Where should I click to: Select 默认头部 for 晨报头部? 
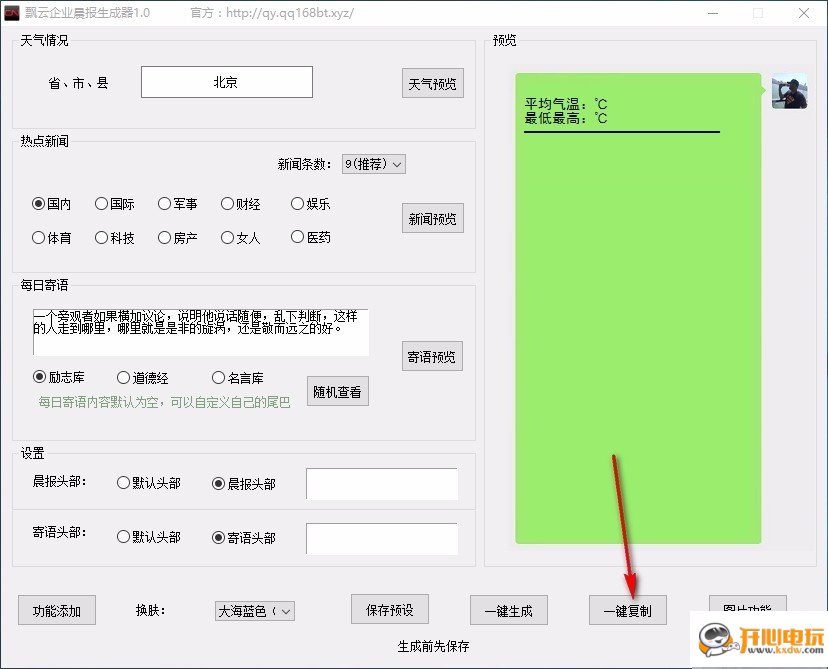tap(149, 483)
